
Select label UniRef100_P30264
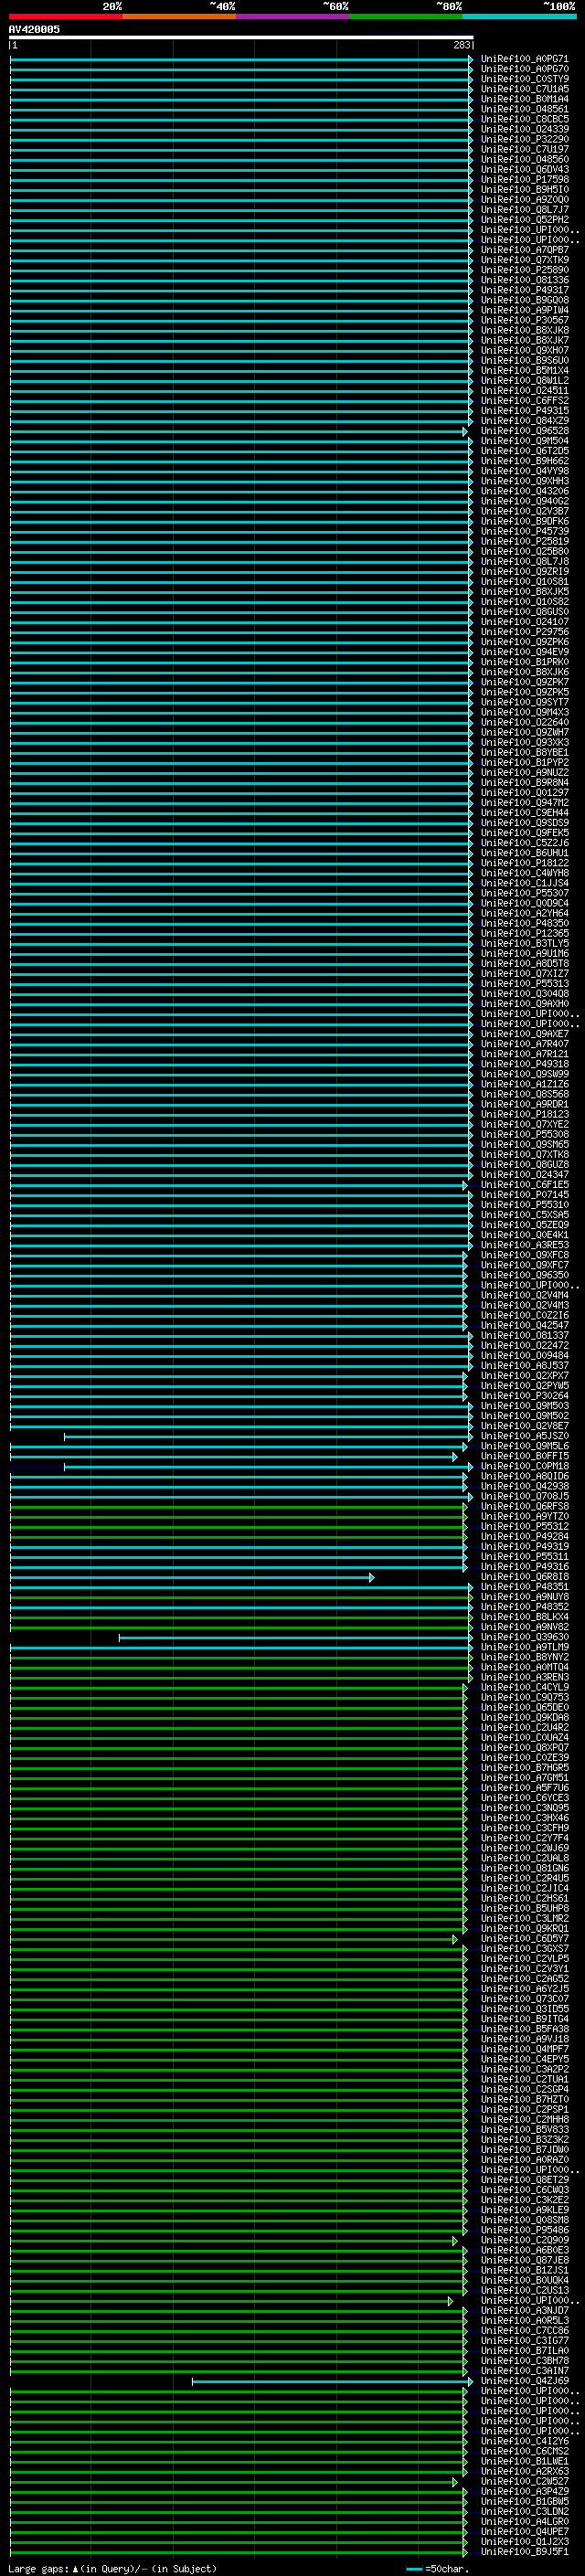click(x=525, y=1396)
